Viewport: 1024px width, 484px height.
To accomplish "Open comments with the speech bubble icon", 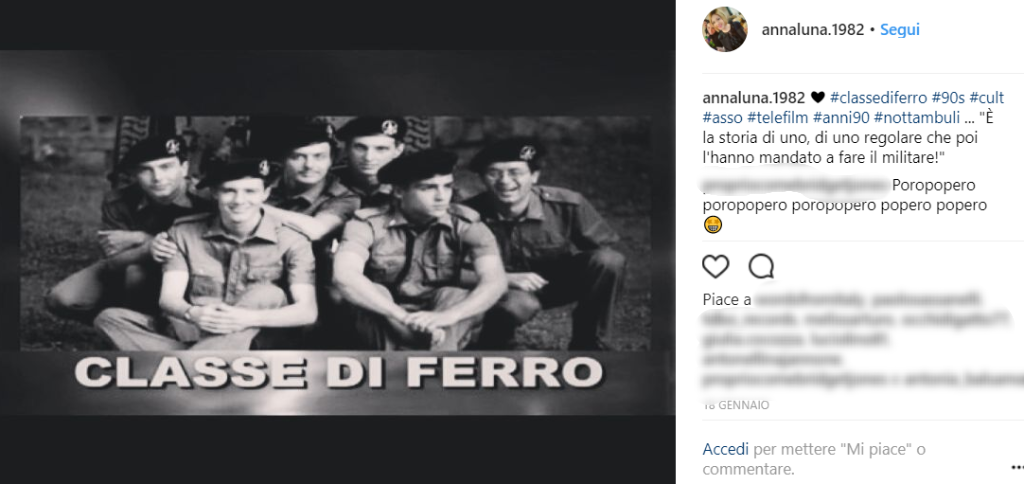I will click(761, 266).
